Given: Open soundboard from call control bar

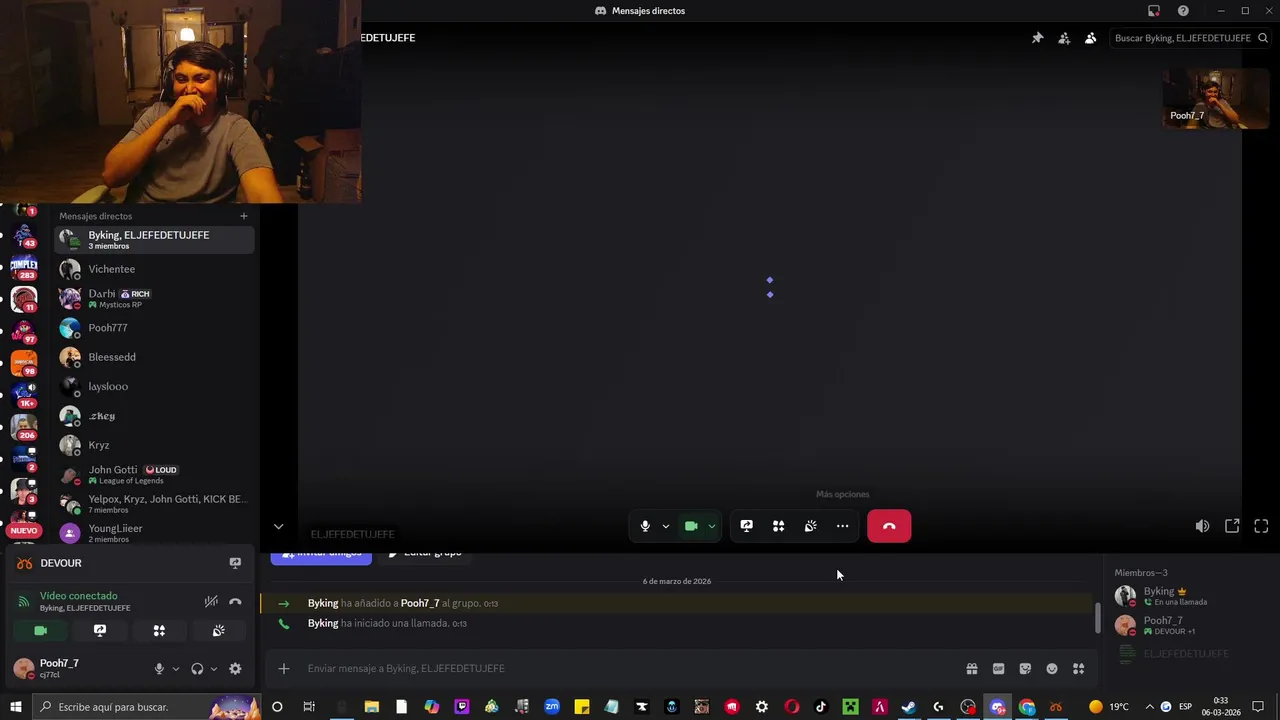Looking at the screenshot, I should pyautogui.click(x=810, y=526).
